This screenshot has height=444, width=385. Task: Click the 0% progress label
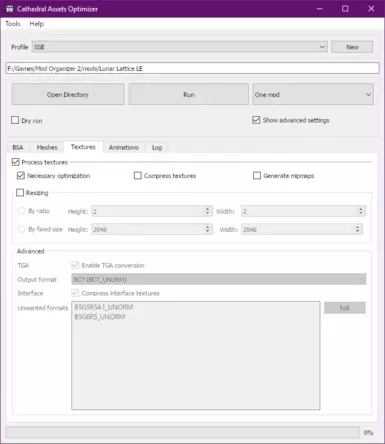(x=369, y=433)
